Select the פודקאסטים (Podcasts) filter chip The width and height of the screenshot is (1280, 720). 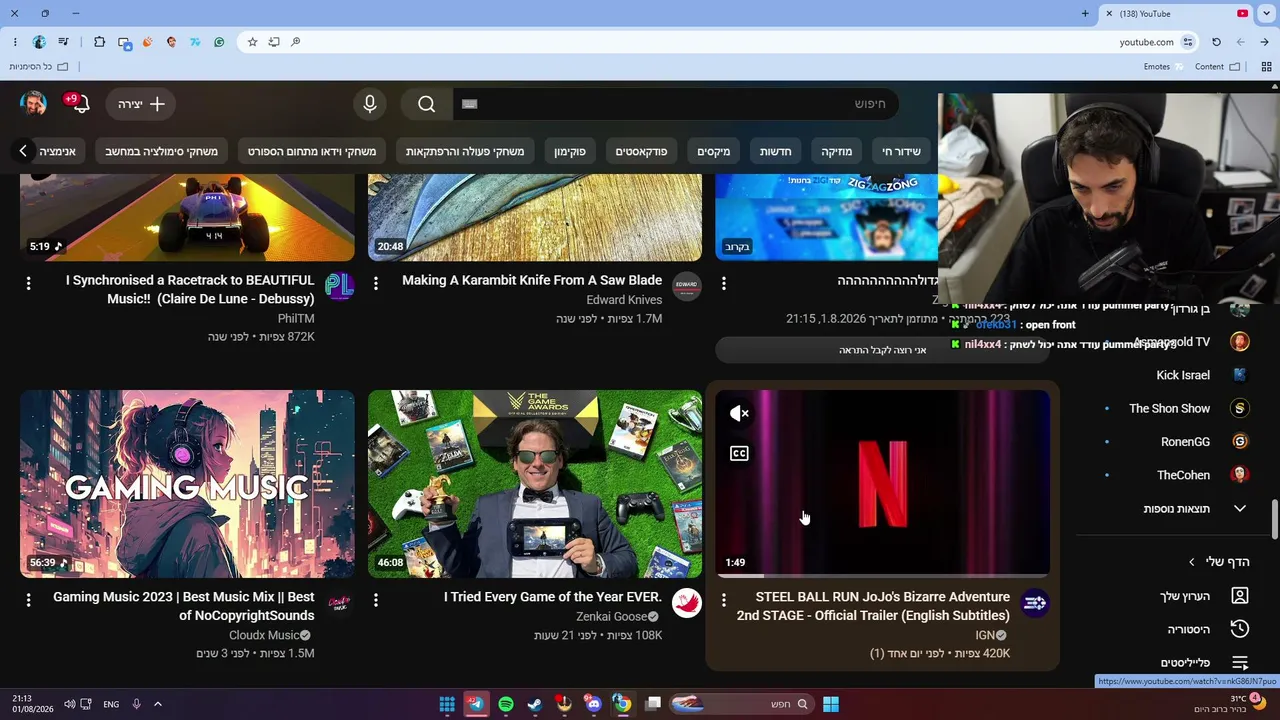641,152
